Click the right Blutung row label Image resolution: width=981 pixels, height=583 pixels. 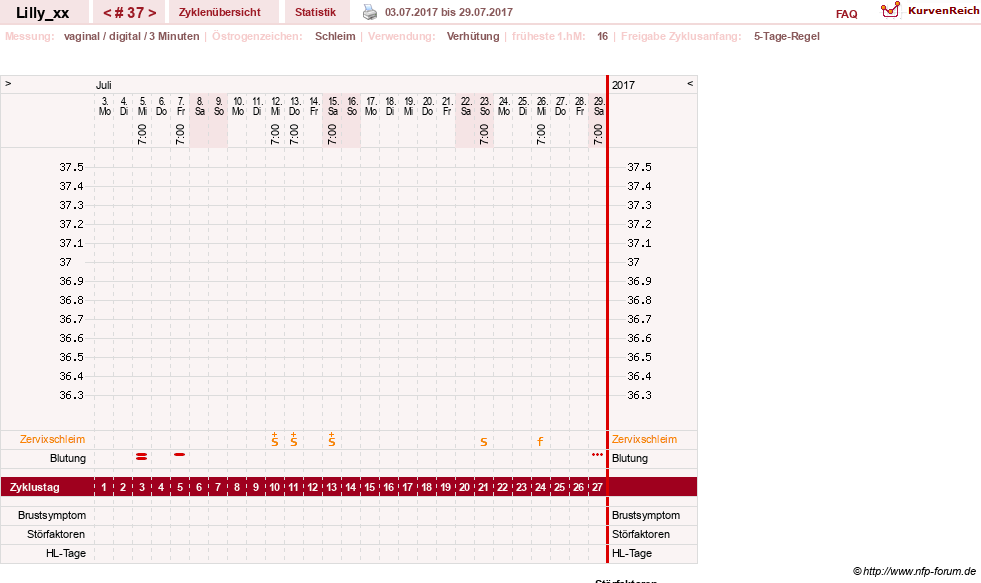click(630, 458)
